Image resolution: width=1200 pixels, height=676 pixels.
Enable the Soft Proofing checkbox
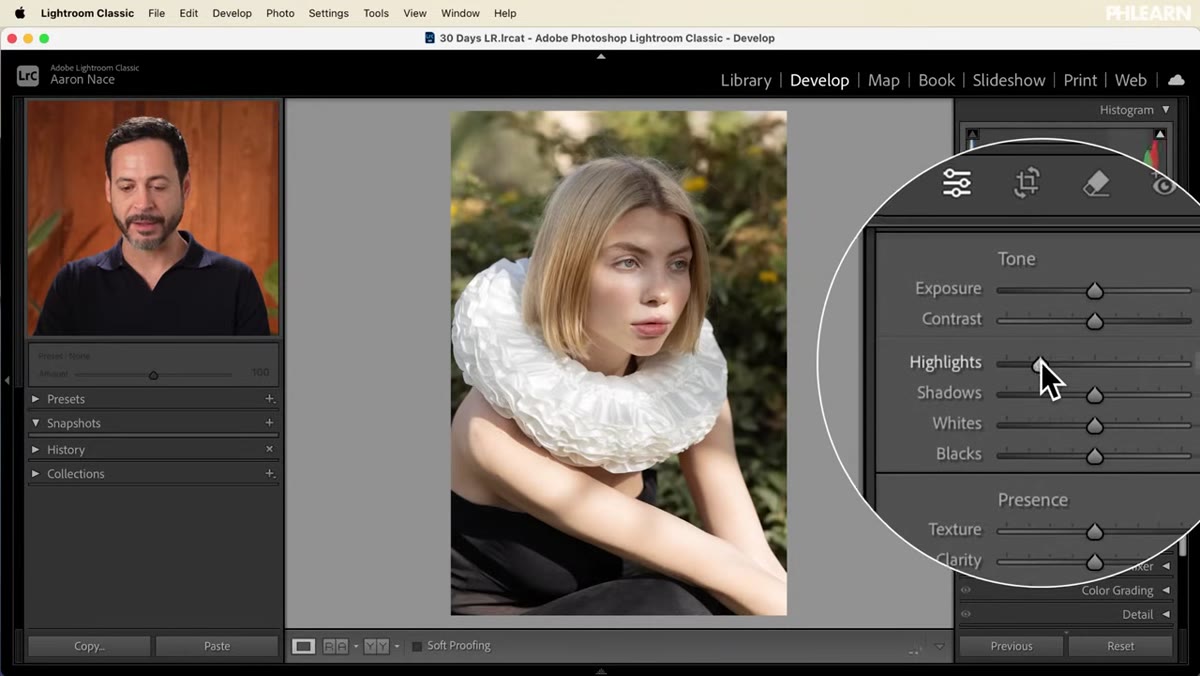[x=417, y=646]
